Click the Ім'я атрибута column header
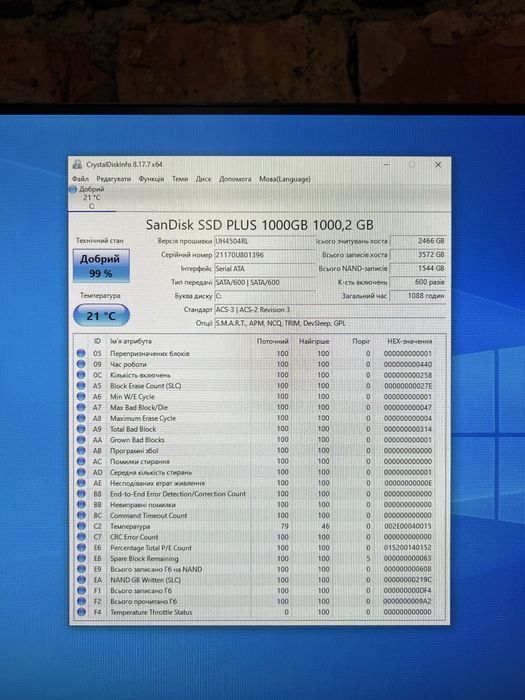Viewport: 525px width, 700px height. pyautogui.click(x=131, y=341)
